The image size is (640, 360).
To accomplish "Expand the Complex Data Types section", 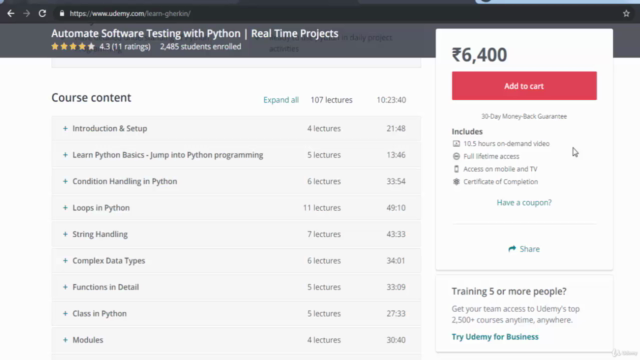I will point(236,261).
